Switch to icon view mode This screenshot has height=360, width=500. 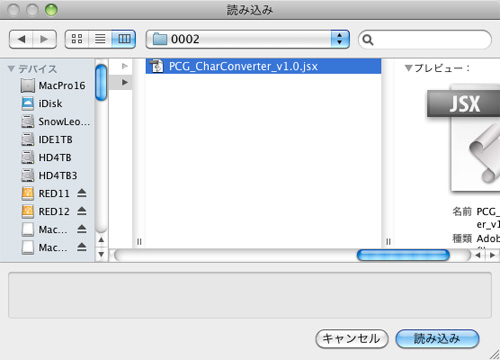pos(77,39)
